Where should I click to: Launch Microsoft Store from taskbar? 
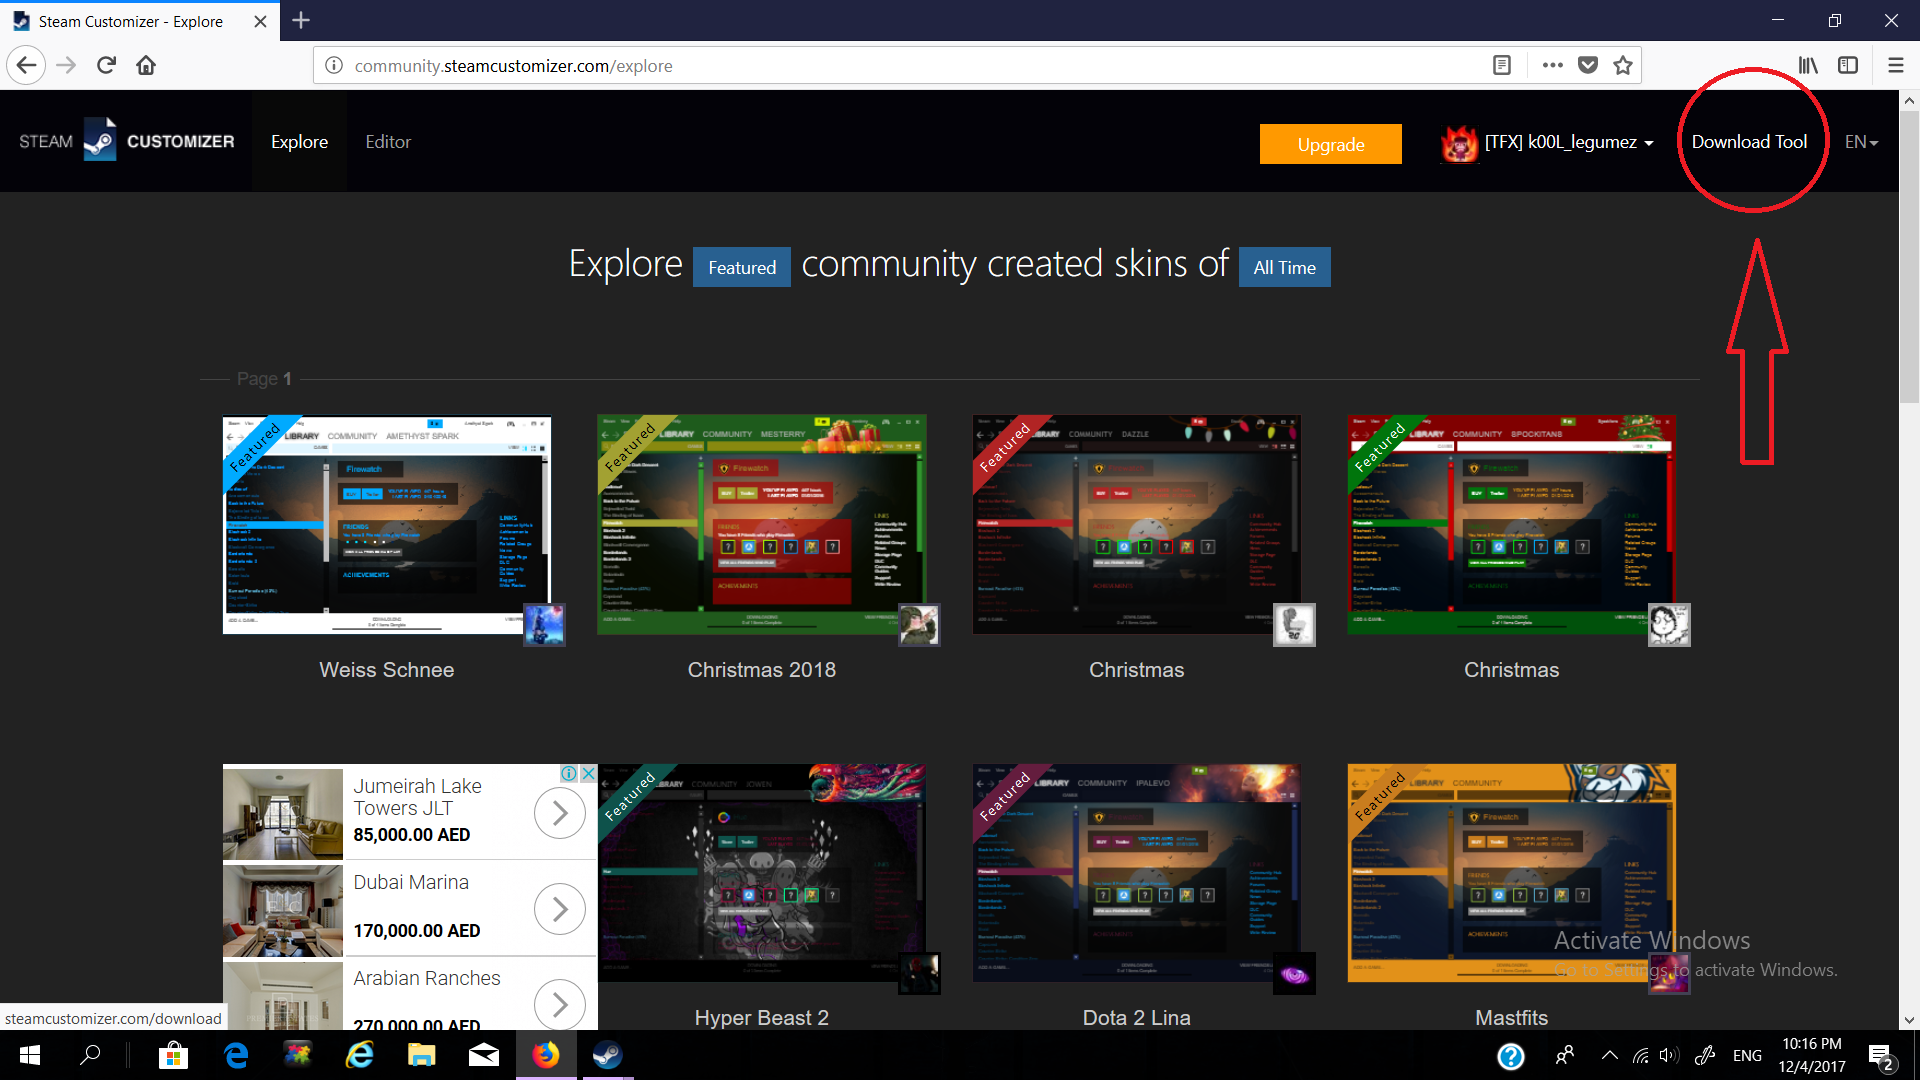tap(173, 1055)
